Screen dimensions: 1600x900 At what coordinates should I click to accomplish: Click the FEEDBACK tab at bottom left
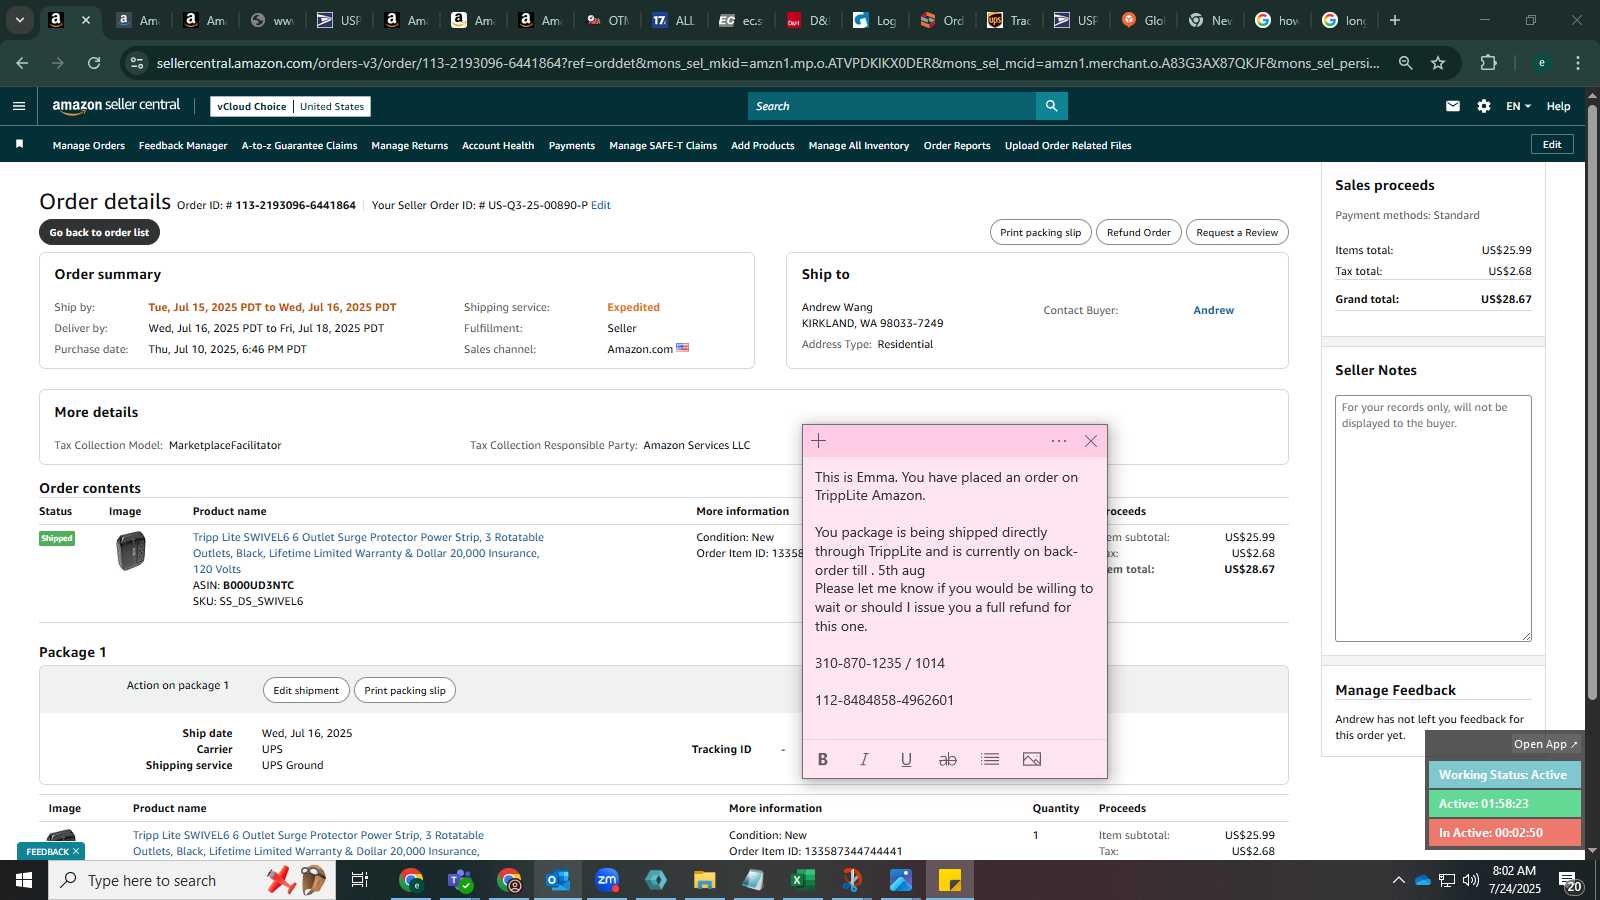click(x=51, y=851)
